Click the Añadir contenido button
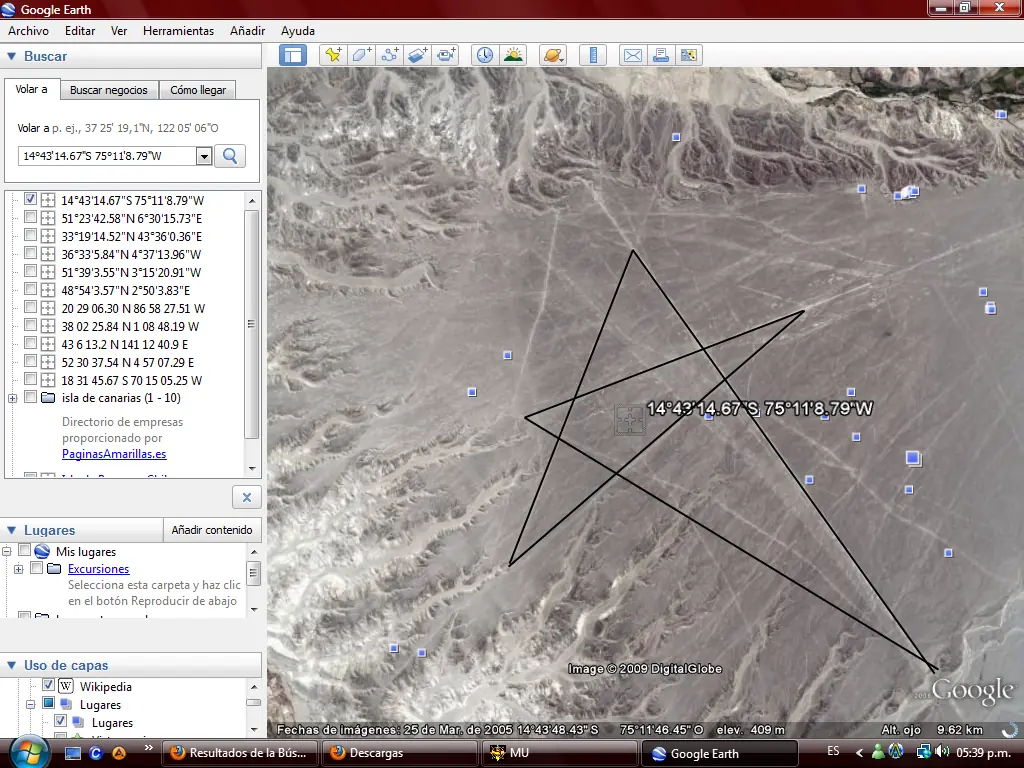Viewport: 1024px width, 768px height. (212, 530)
